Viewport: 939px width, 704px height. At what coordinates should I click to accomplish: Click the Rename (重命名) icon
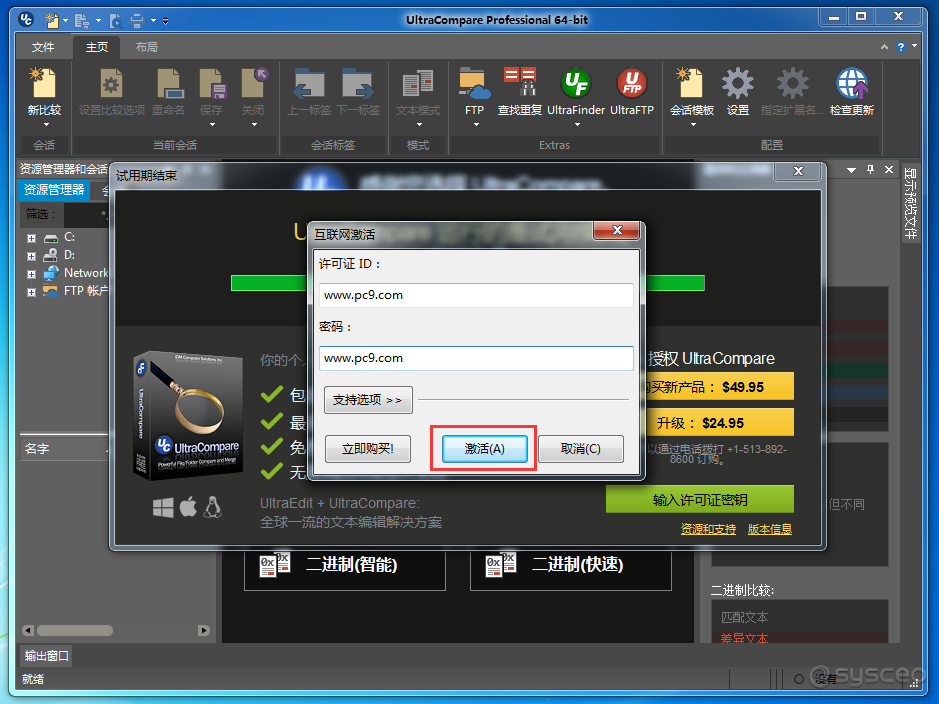(169, 84)
